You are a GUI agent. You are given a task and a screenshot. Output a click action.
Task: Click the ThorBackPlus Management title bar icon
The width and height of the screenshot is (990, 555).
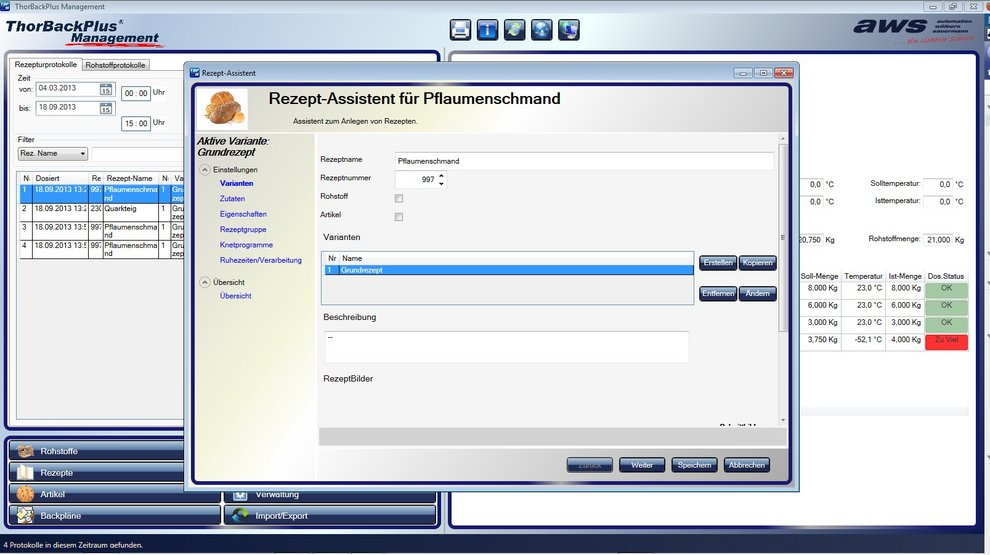[x=5, y=6]
